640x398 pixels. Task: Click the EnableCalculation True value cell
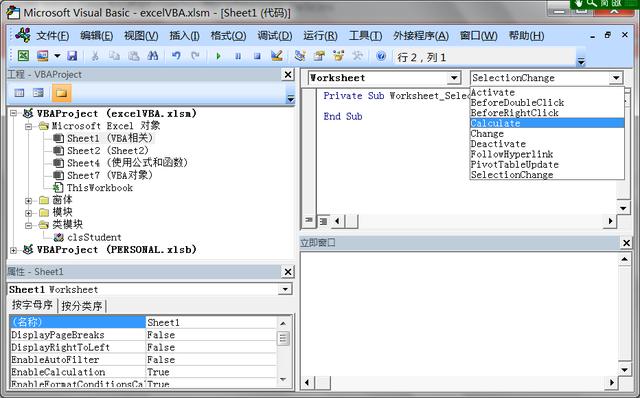tap(211, 372)
